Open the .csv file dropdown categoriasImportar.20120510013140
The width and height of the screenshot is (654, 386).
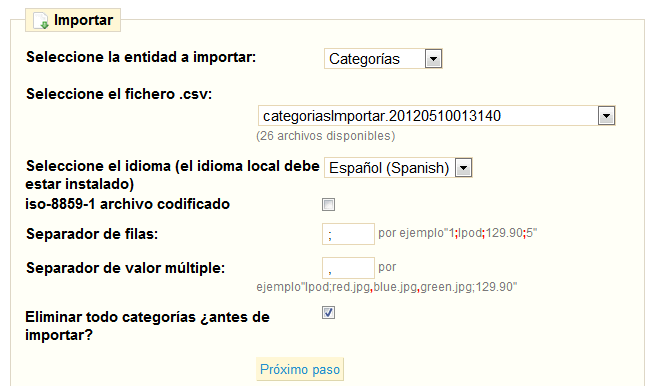pyautogui.click(x=437, y=116)
